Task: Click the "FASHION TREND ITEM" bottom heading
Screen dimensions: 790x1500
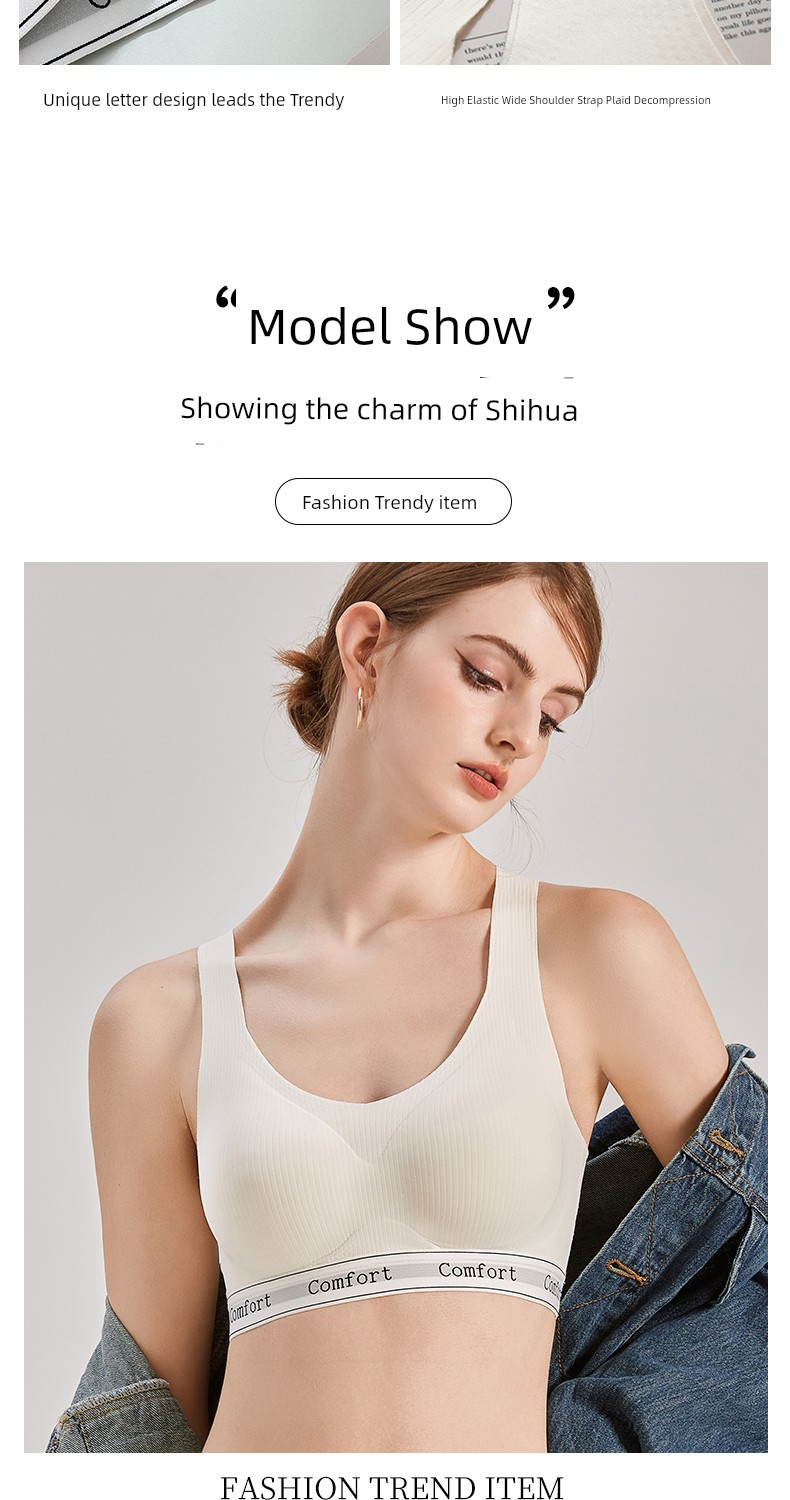Action: [392, 1487]
